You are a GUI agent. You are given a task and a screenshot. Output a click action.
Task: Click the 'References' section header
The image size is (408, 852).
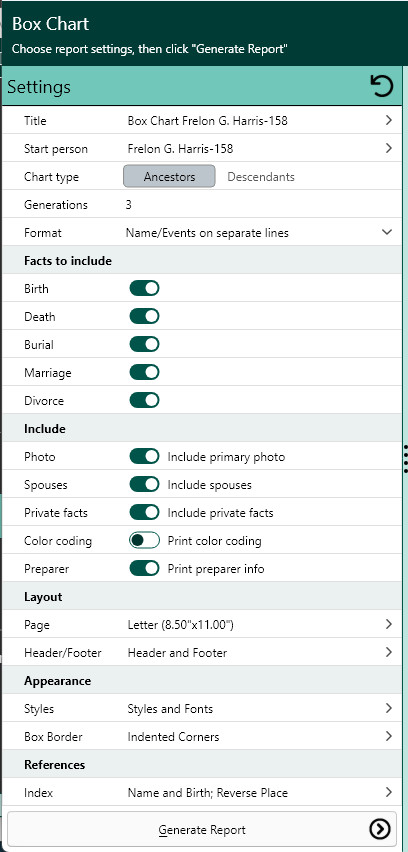pos(55,765)
